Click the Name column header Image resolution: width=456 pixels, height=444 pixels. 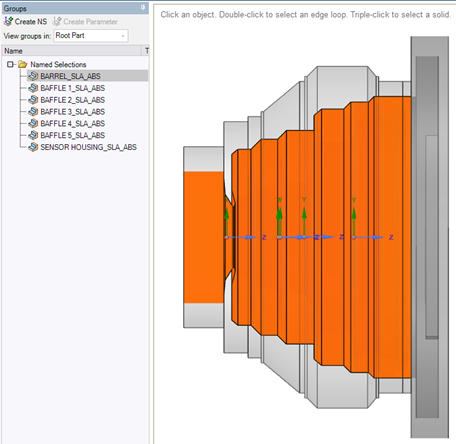[x=72, y=51]
